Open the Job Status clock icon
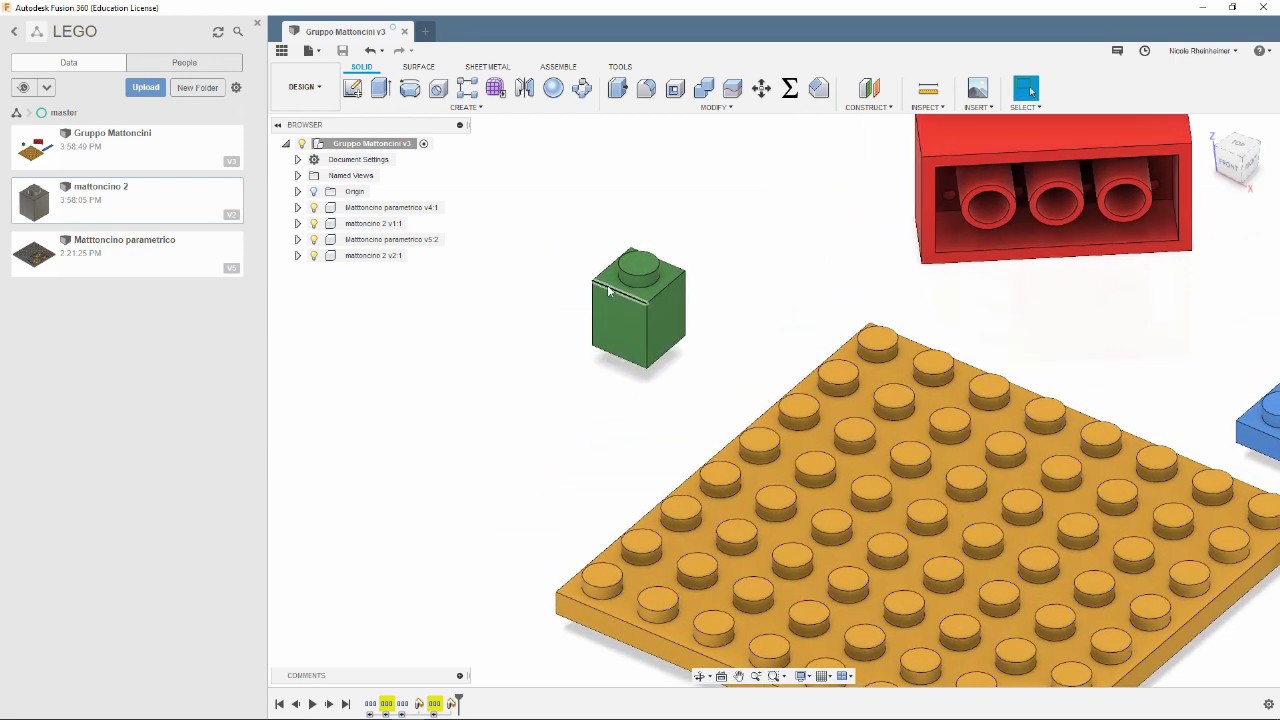 click(x=1145, y=50)
